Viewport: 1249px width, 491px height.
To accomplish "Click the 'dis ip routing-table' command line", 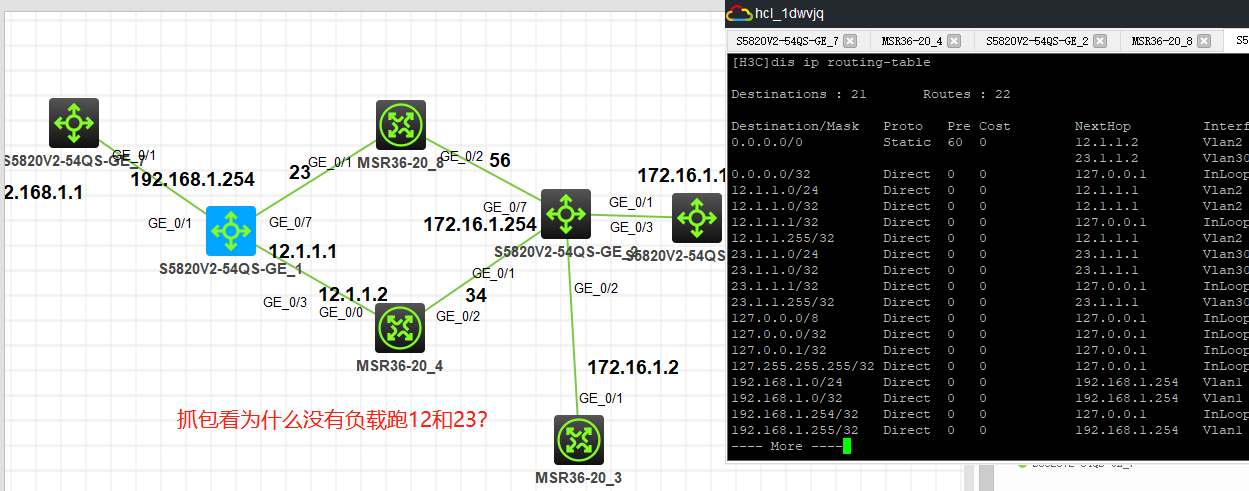I will [831, 62].
